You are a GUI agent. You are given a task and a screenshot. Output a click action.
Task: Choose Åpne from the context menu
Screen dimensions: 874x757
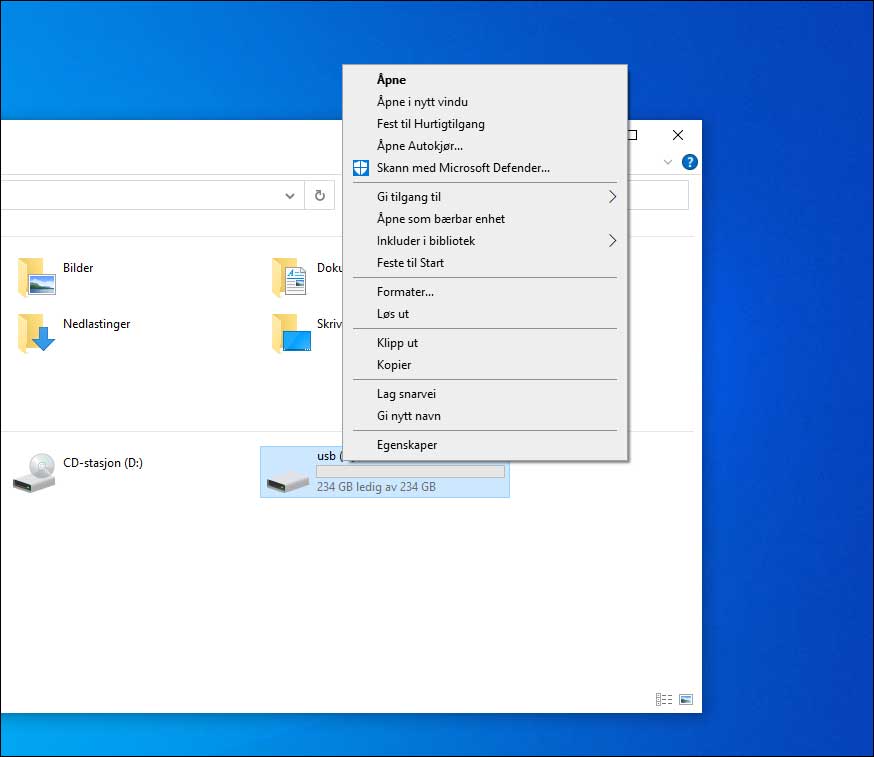[x=391, y=80]
